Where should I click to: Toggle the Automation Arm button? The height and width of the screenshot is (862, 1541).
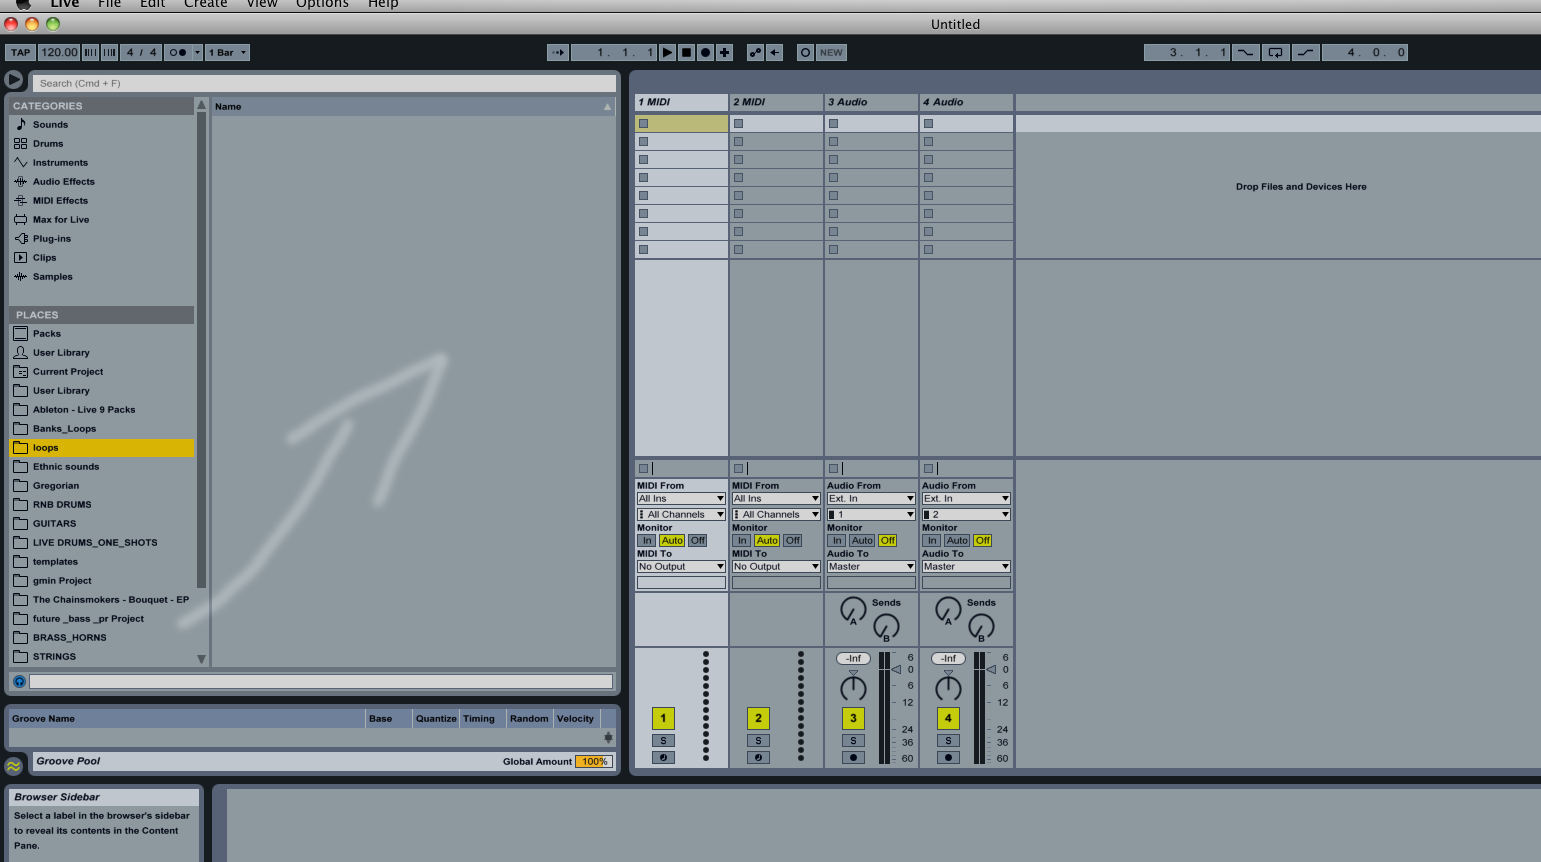755,52
